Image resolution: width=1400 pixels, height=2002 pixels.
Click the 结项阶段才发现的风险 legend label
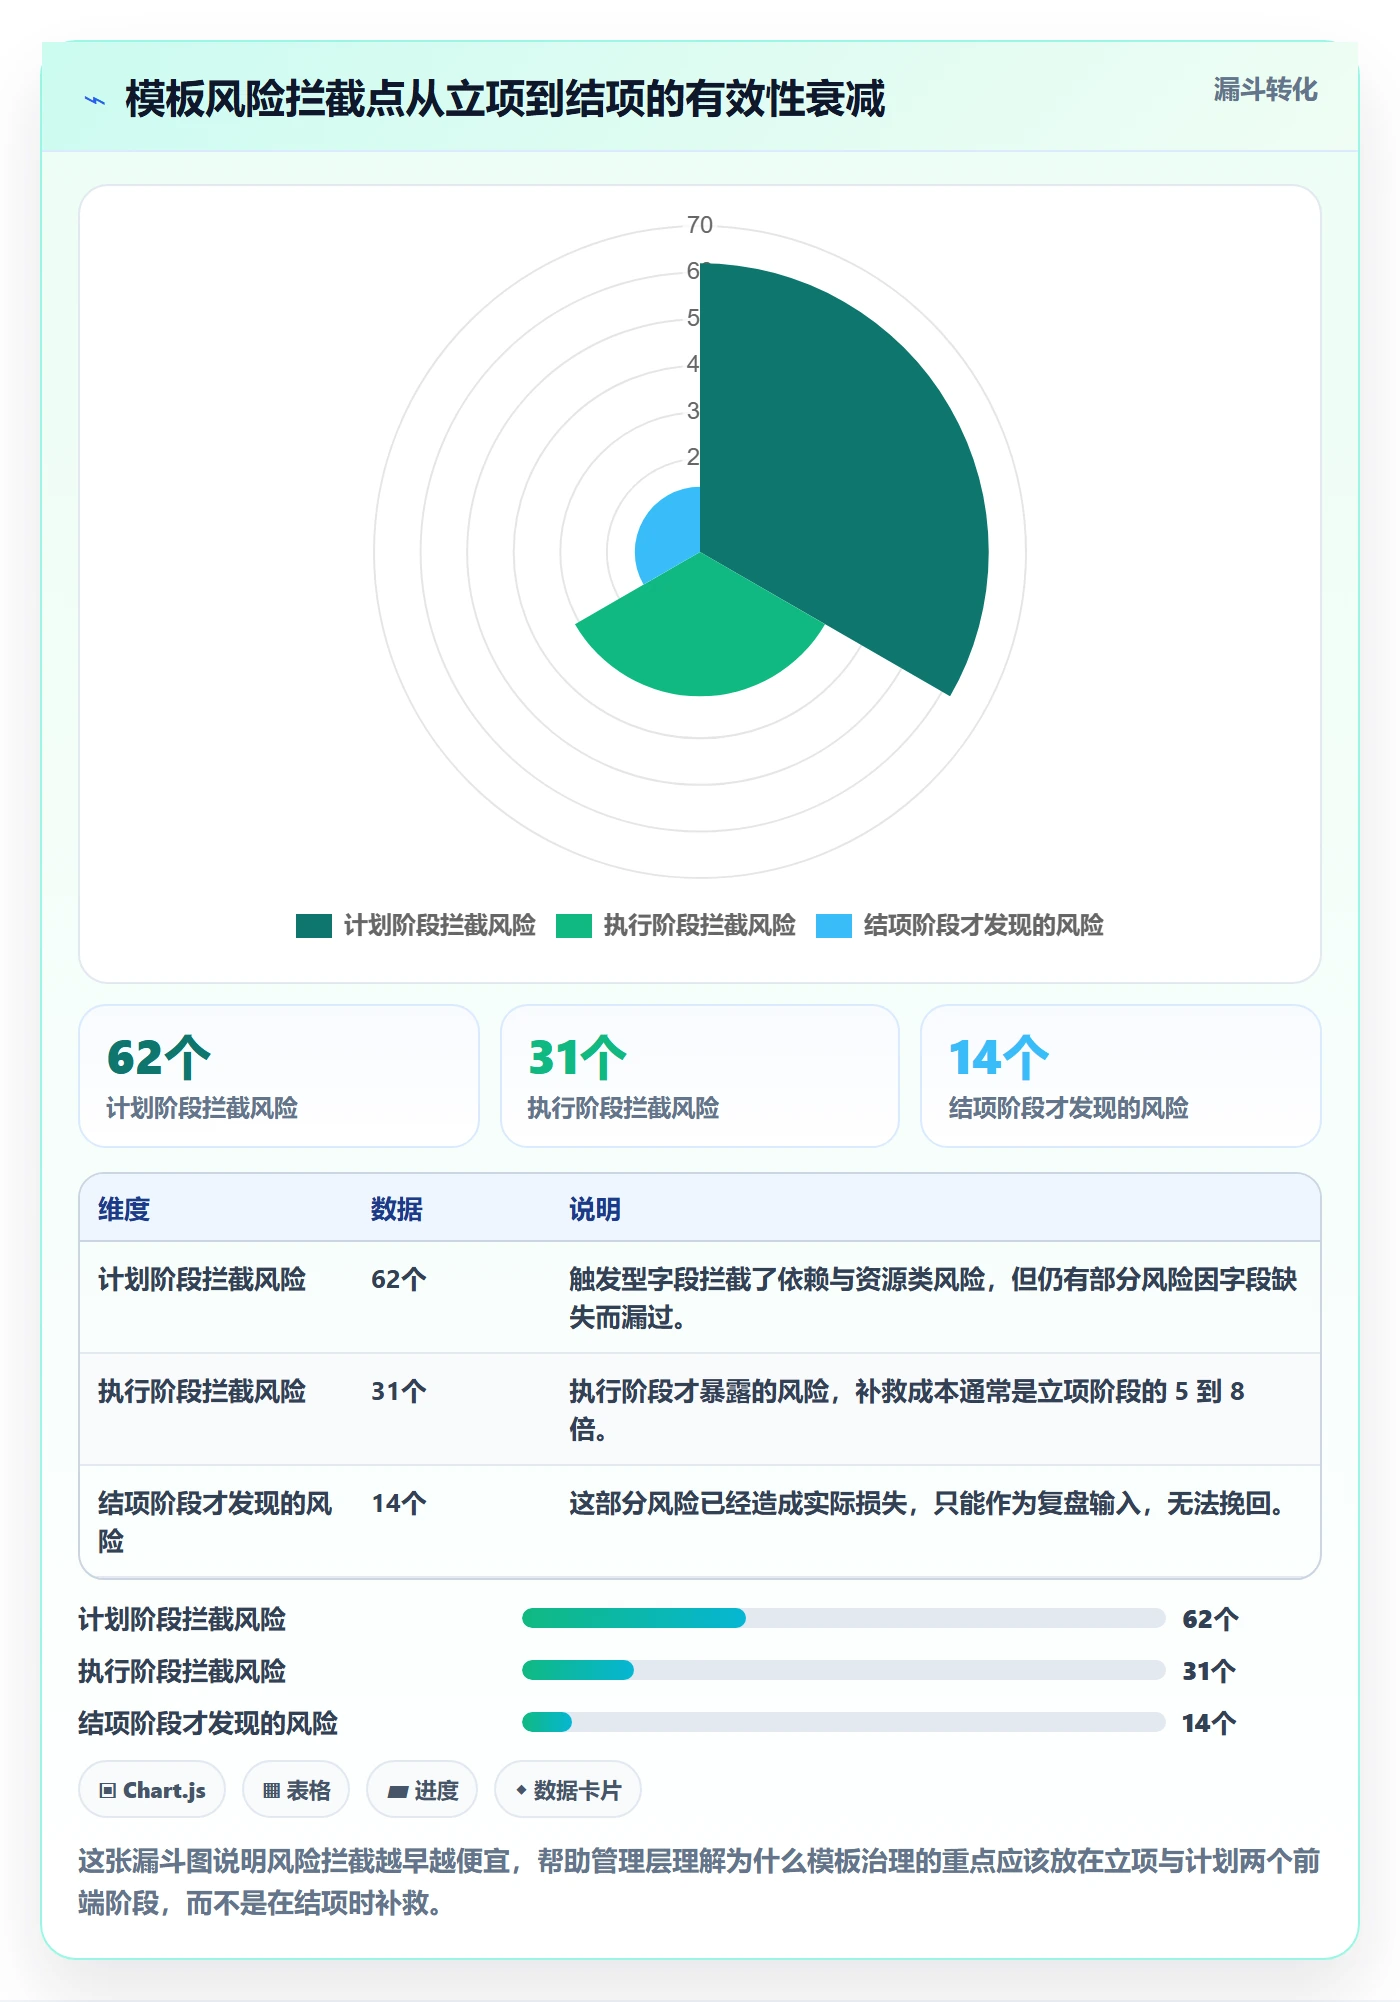coord(984,926)
